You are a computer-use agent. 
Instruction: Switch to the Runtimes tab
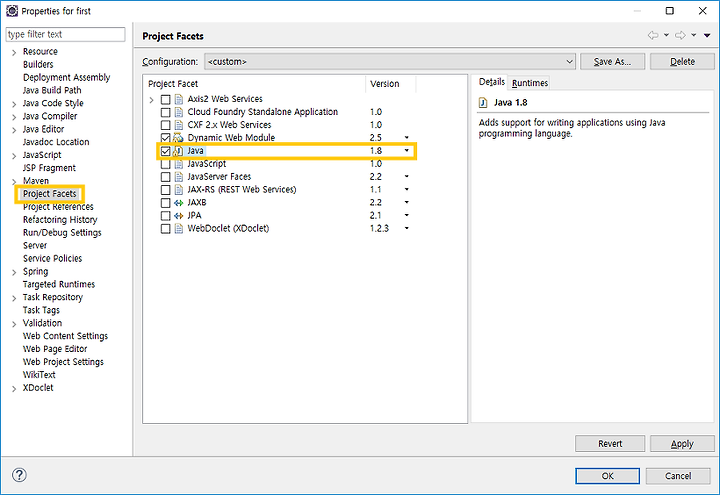click(529, 83)
